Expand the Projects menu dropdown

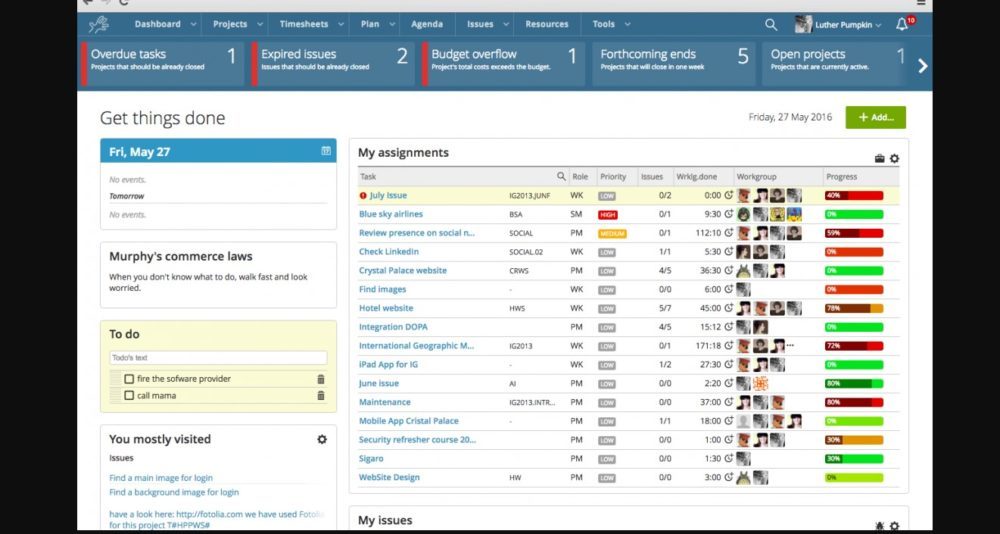(x=237, y=24)
